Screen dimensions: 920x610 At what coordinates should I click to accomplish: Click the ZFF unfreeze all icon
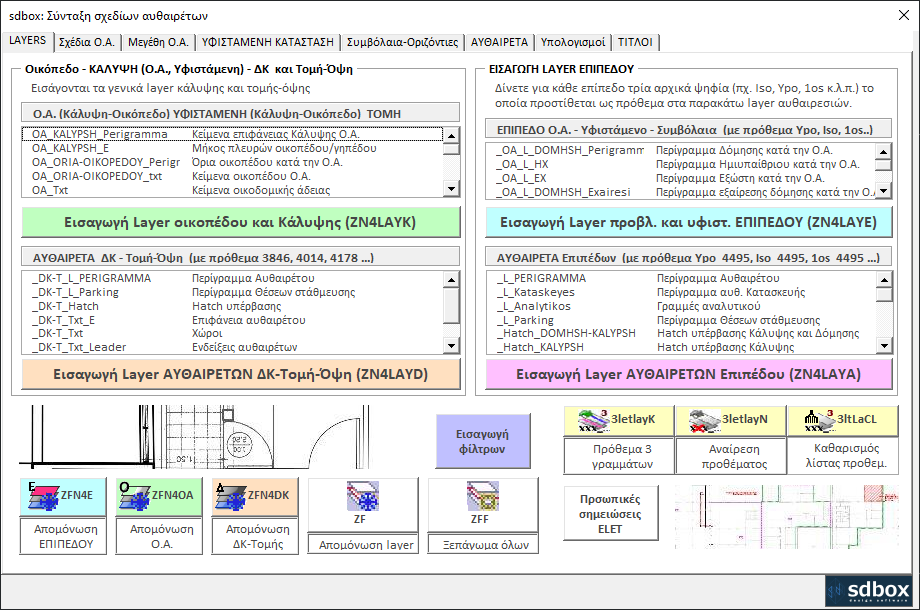coord(483,504)
